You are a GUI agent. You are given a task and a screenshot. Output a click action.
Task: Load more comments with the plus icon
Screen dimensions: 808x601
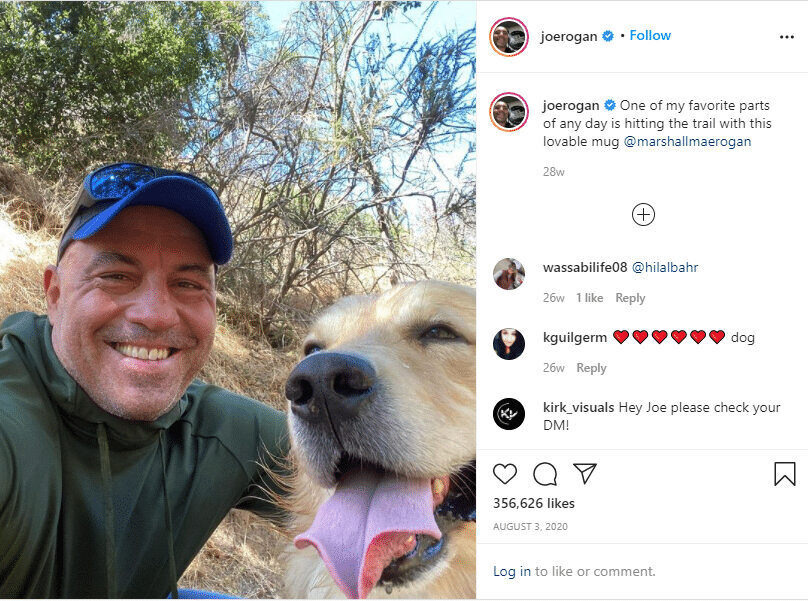643,214
